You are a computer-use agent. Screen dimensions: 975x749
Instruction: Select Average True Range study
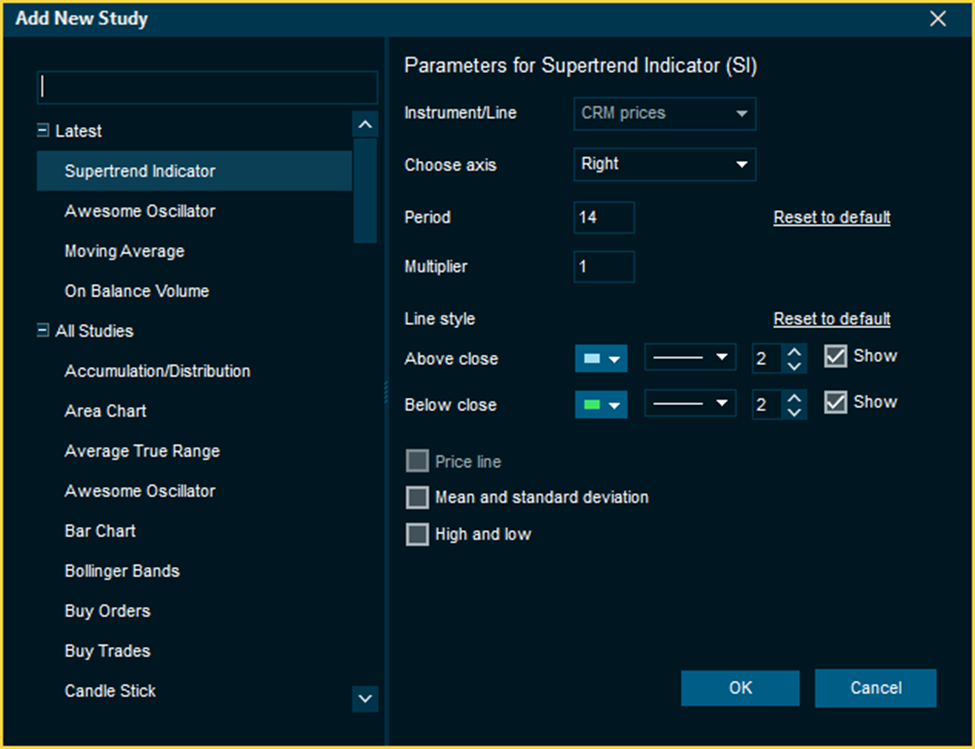pos(142,451)
